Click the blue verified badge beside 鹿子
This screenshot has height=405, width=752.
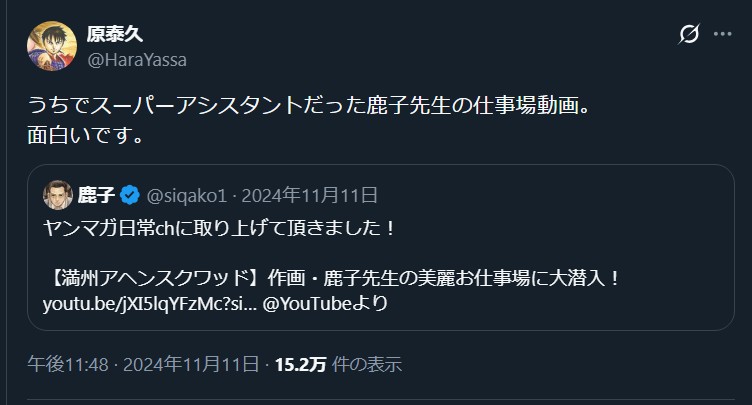click(130, 194)
